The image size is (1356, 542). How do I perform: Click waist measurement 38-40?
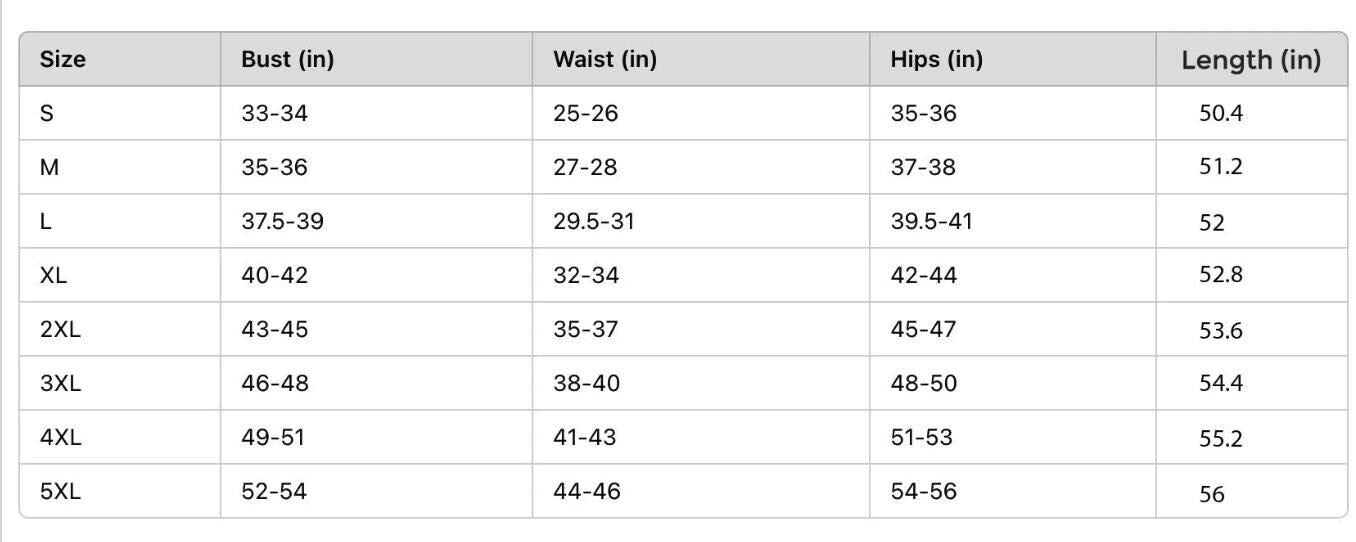[x=586, y=383]
